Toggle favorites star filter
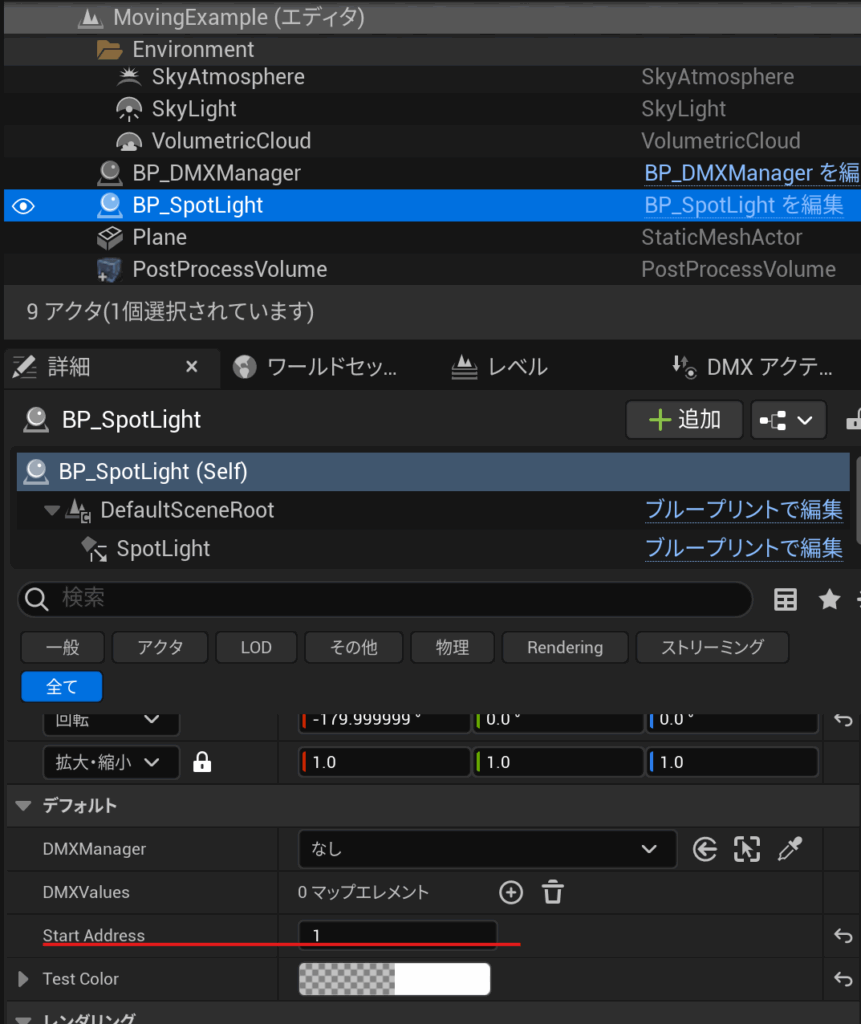 tap(830, 599)
